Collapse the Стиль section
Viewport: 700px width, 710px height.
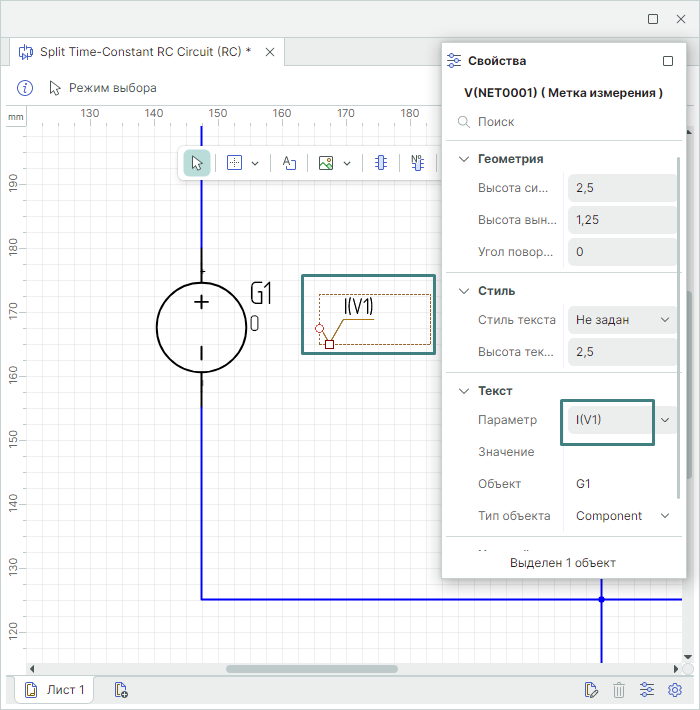(463, 290)
